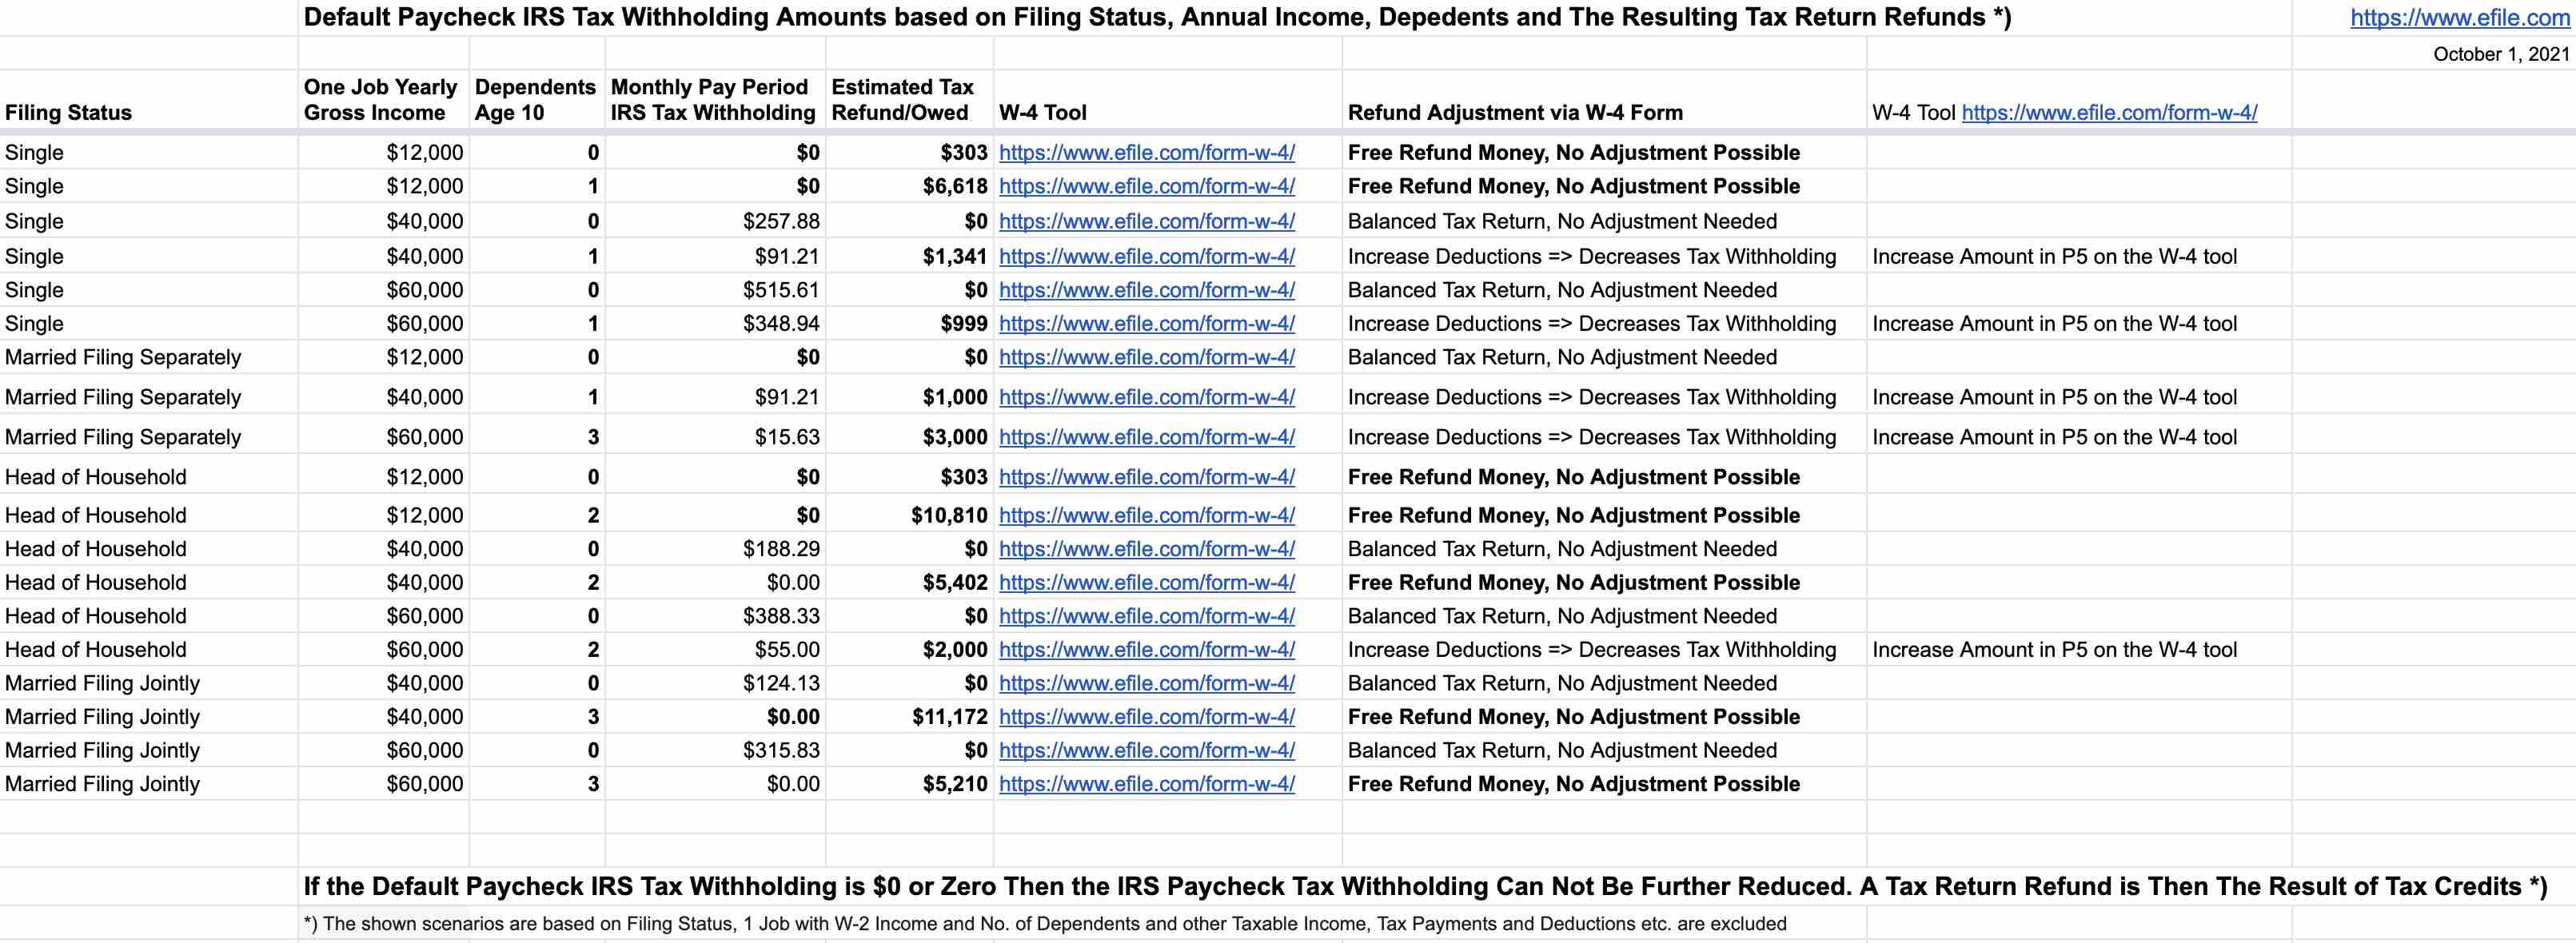This screenshot has height=943, width=2576.
Task: Select the $5,402 refund cell
Action: point(909,582)
